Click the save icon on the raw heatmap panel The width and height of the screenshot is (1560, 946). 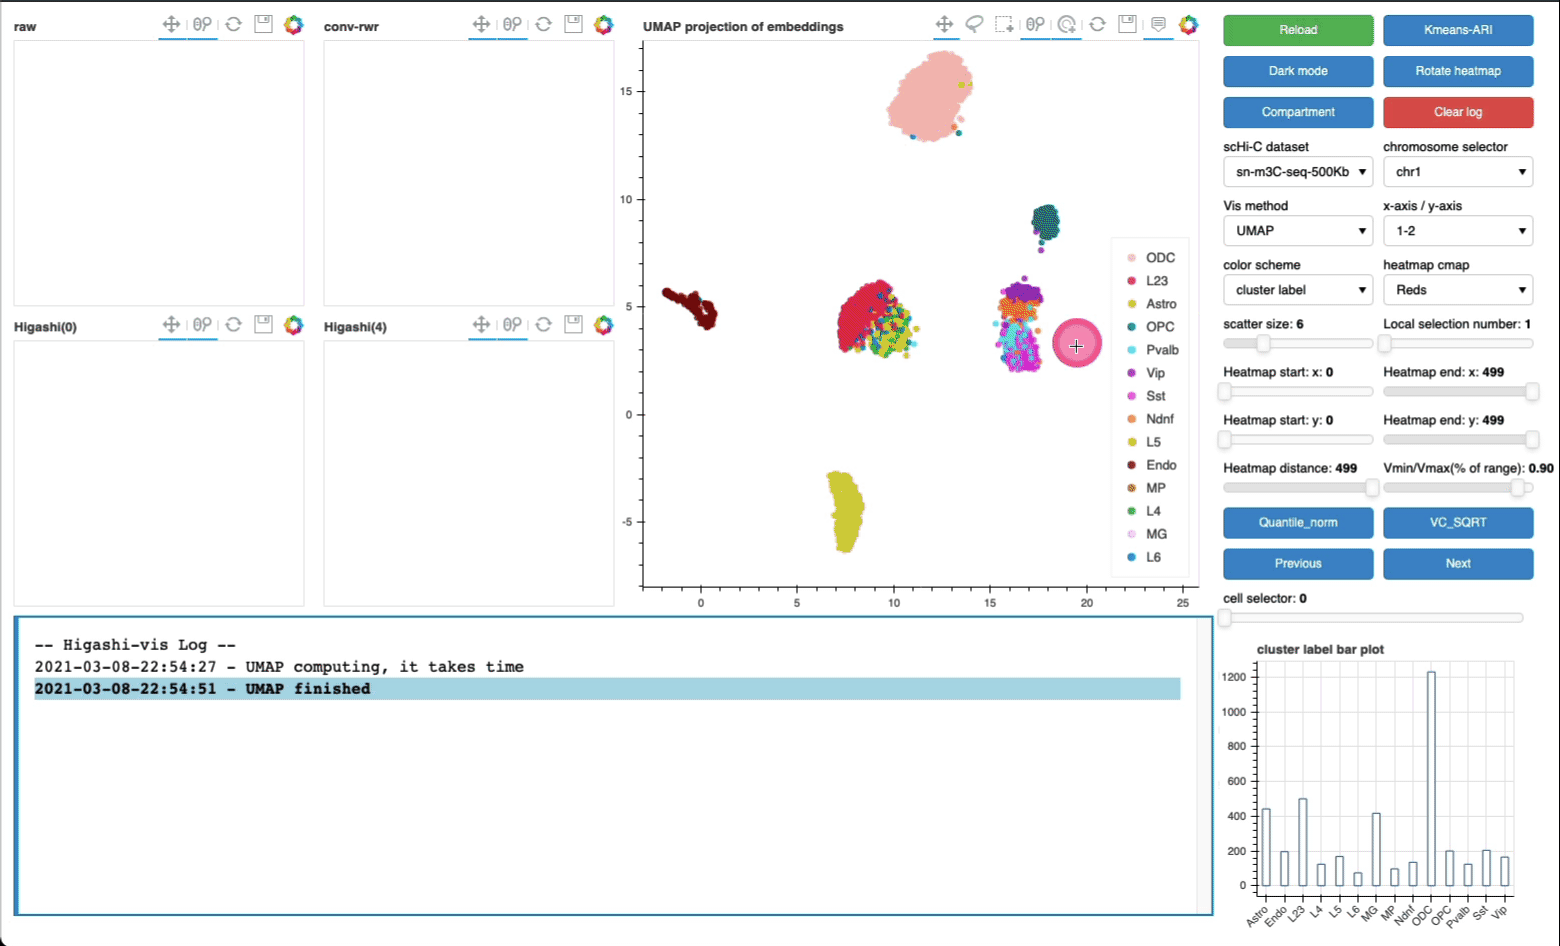(x=263, y=25)
